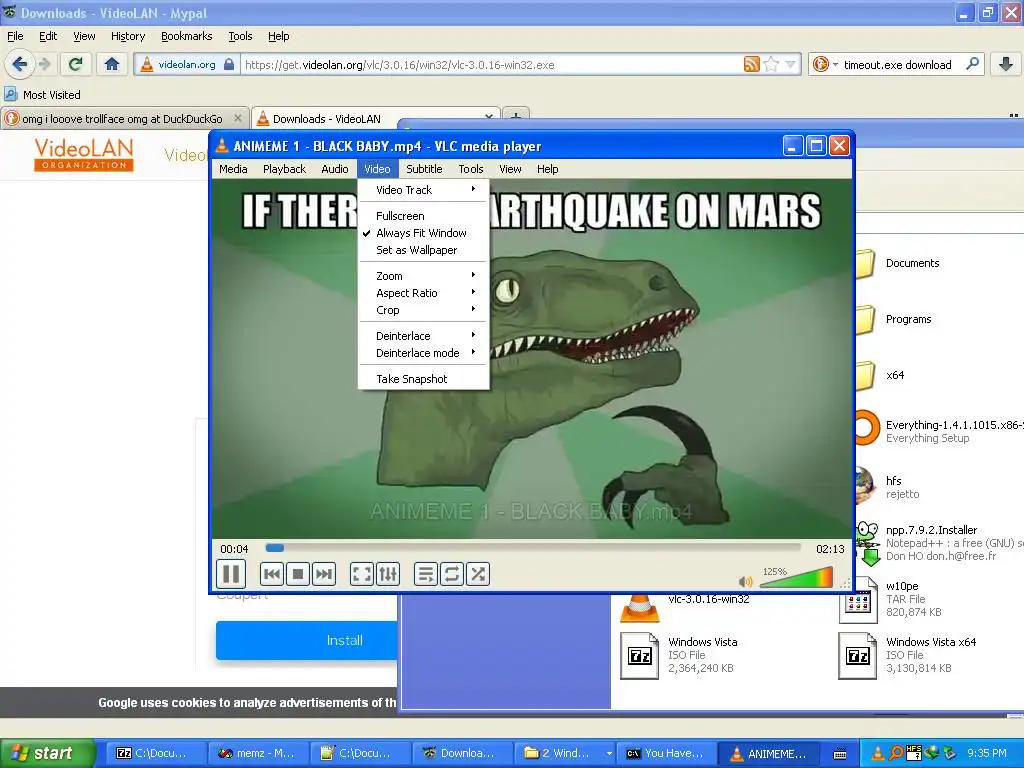This screenshot has height=768, width=1024.
Task: Select the w10pe TAR file
Action: [891, 599]
